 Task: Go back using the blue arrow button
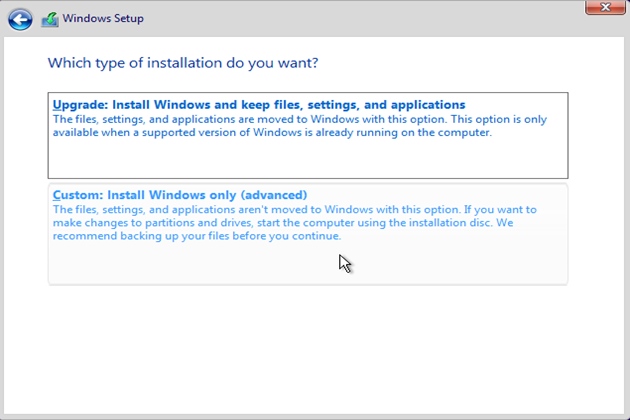20,18
